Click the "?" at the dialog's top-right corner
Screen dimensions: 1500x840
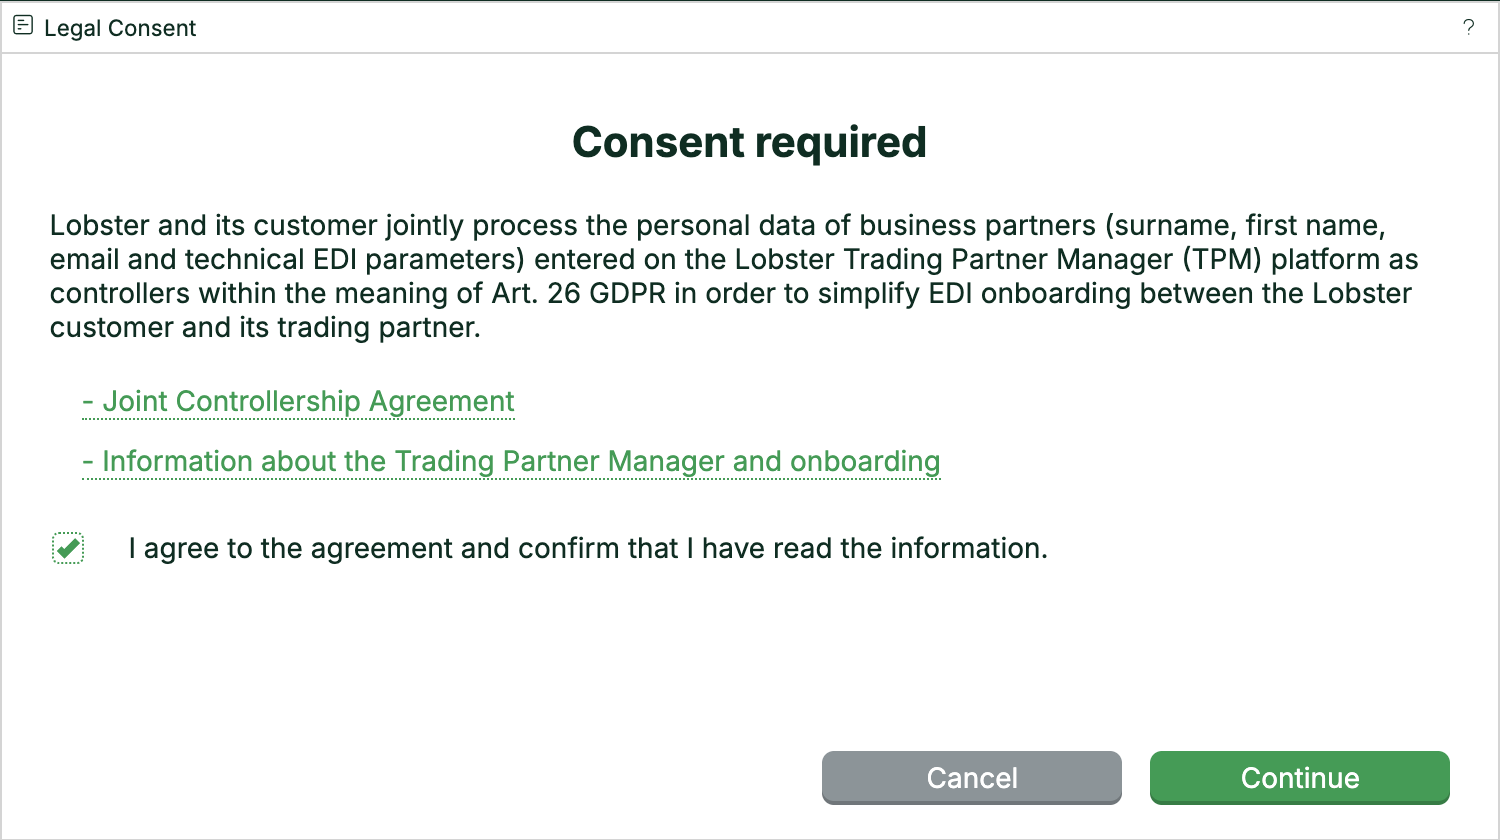tap(1468, 28)
